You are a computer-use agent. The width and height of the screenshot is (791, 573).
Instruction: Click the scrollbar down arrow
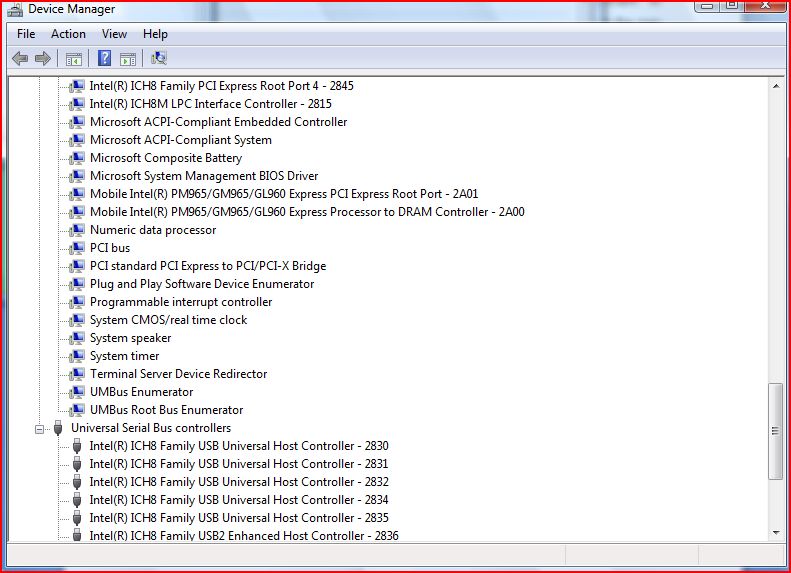pyautogui.click(x=776, y=533)
